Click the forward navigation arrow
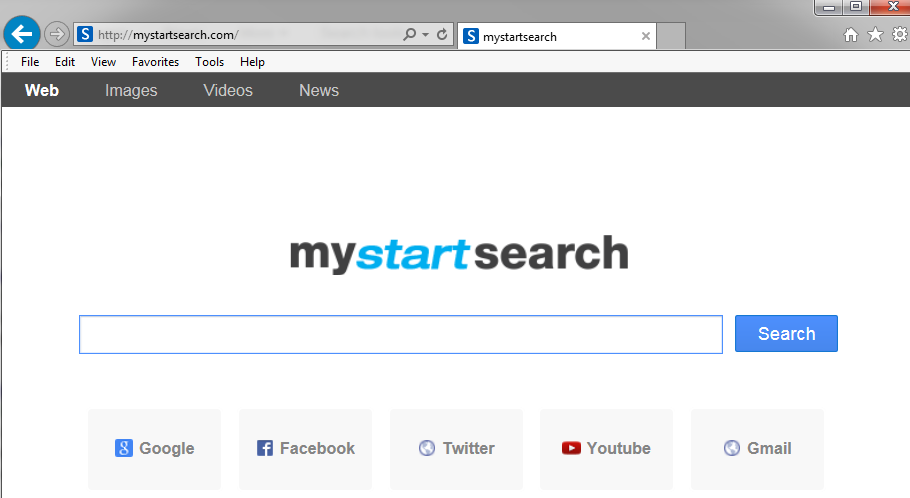The width and height of the screenshot is (910, 498). coord(56,34)
